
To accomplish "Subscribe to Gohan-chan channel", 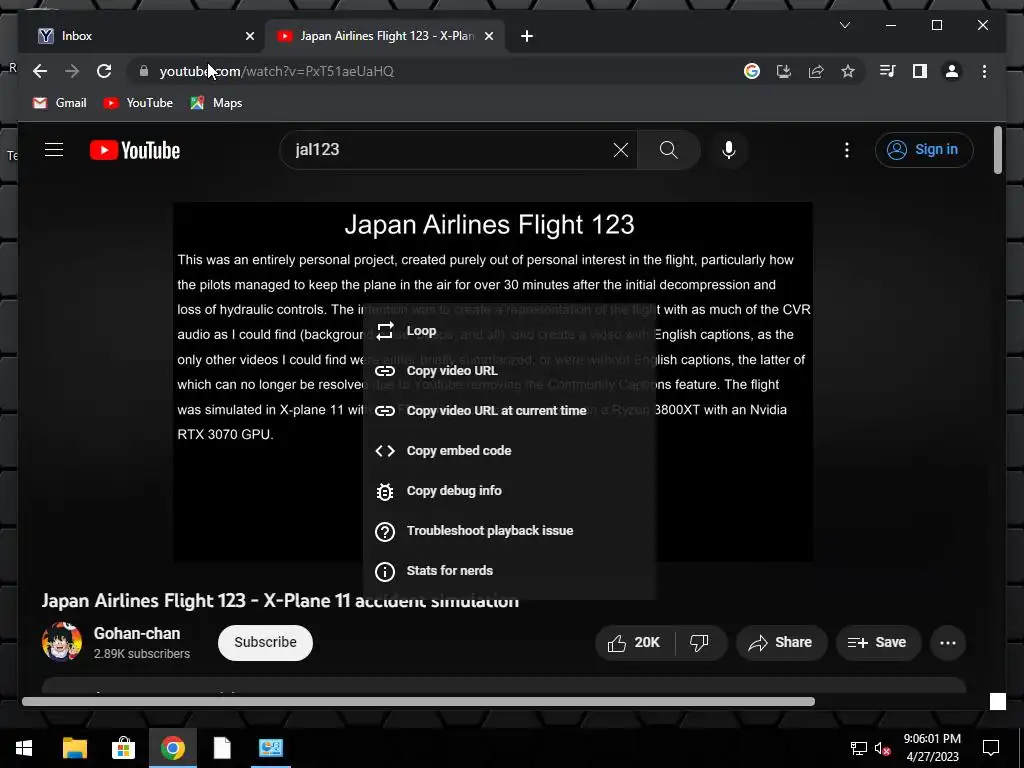I will pos(265,643).
